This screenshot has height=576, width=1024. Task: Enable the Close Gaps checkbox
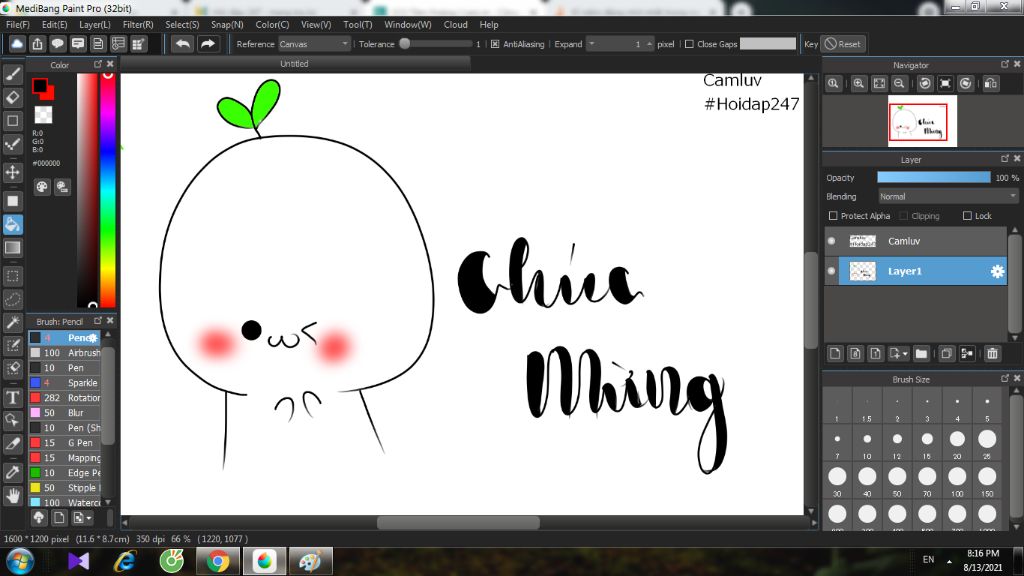click(689, 44)
